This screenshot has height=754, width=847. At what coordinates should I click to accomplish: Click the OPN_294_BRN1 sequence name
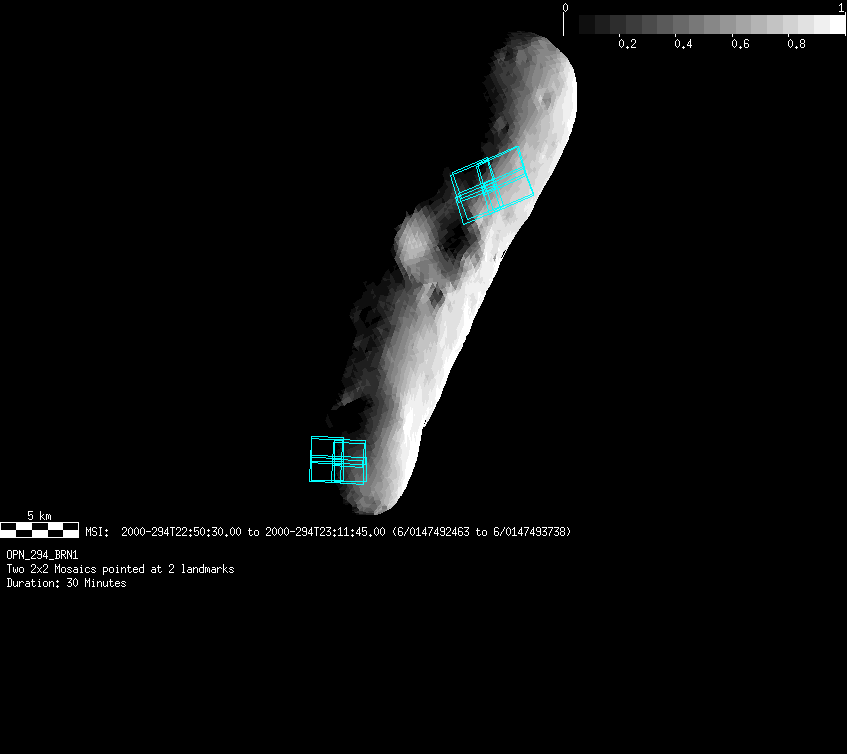point(42,555)
